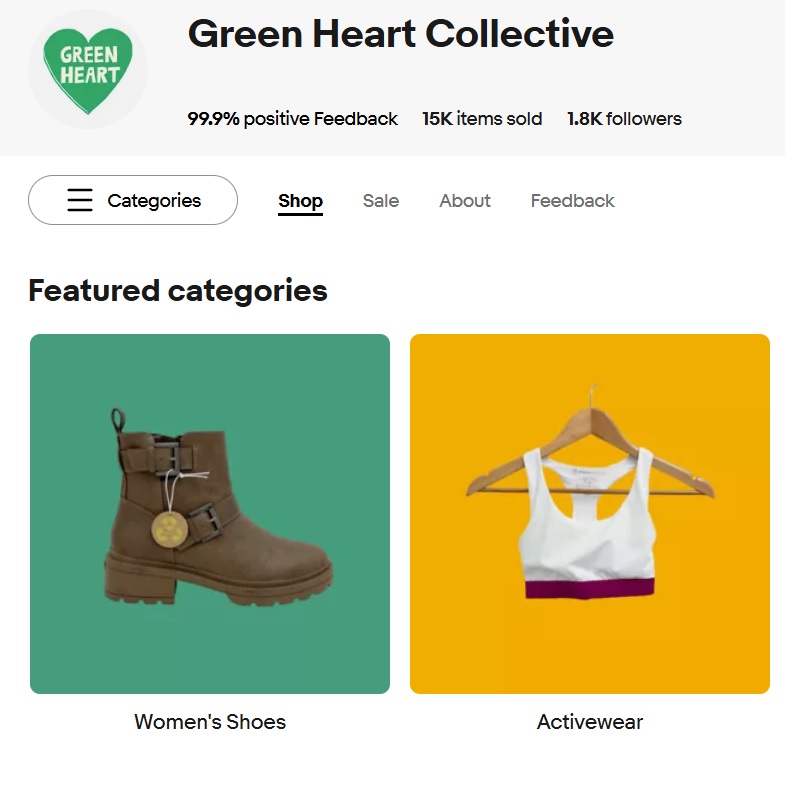Switch to the Shop tab
Image resolution: width=785 pixels, height=785 pixels.
pos(300,201)
